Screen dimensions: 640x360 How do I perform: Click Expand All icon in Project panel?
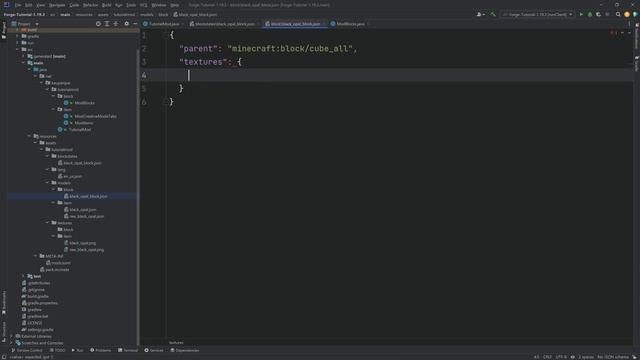point(107,24)
